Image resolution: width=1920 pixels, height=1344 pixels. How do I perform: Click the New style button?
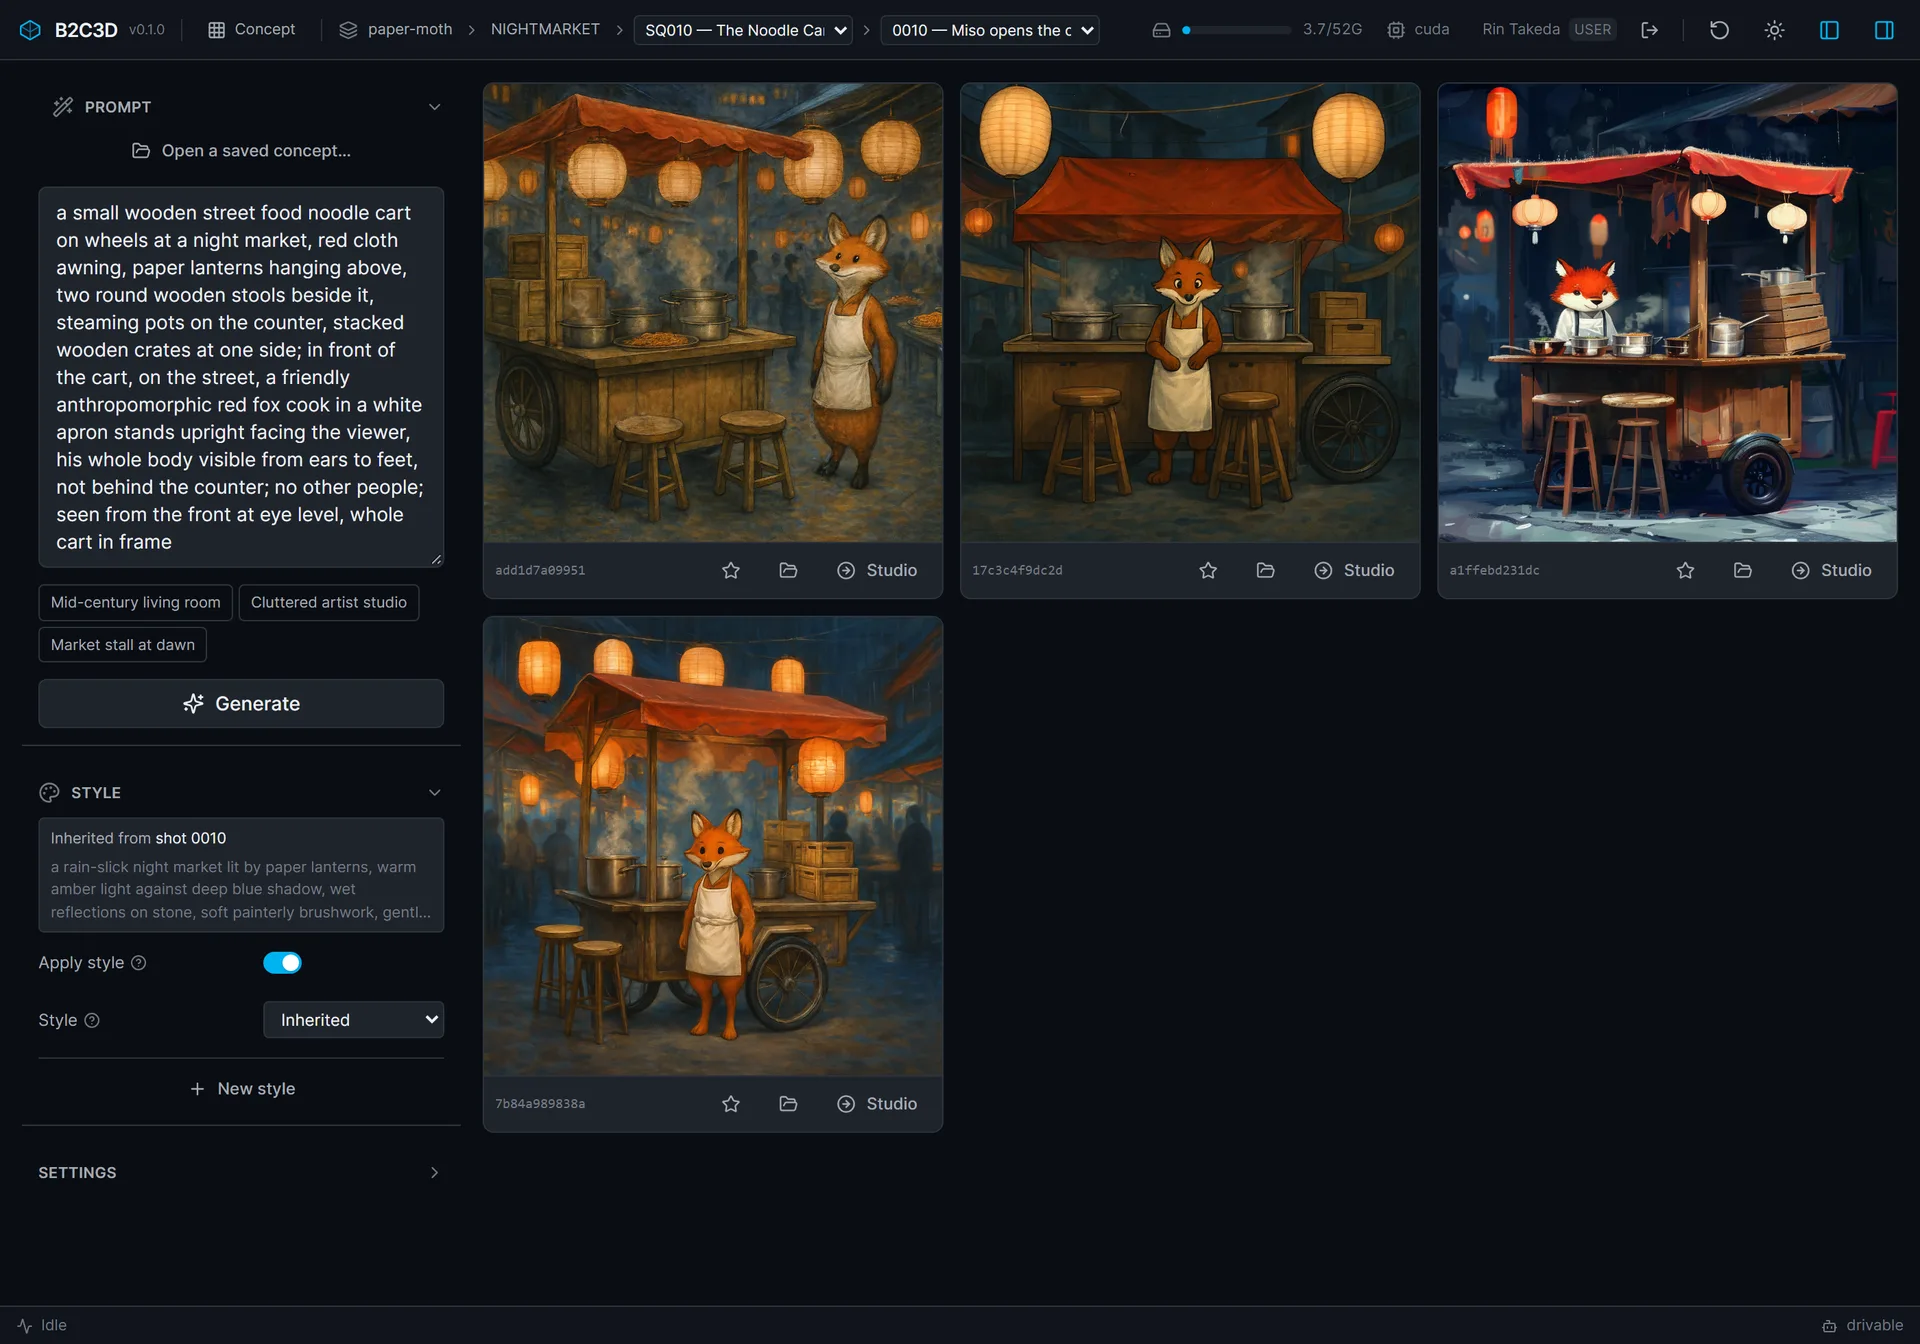[x=241, y=1088]
